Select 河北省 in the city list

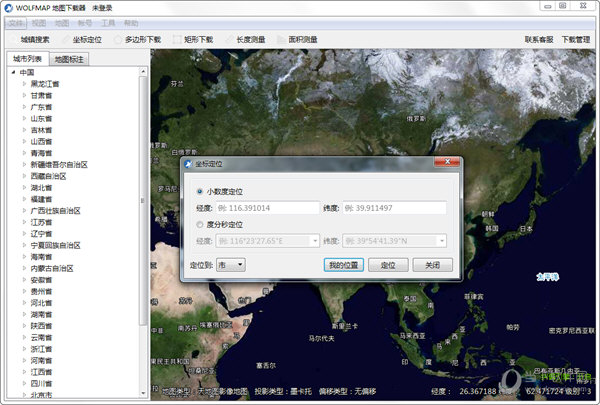pyautogui.click(x=41, y=303)
